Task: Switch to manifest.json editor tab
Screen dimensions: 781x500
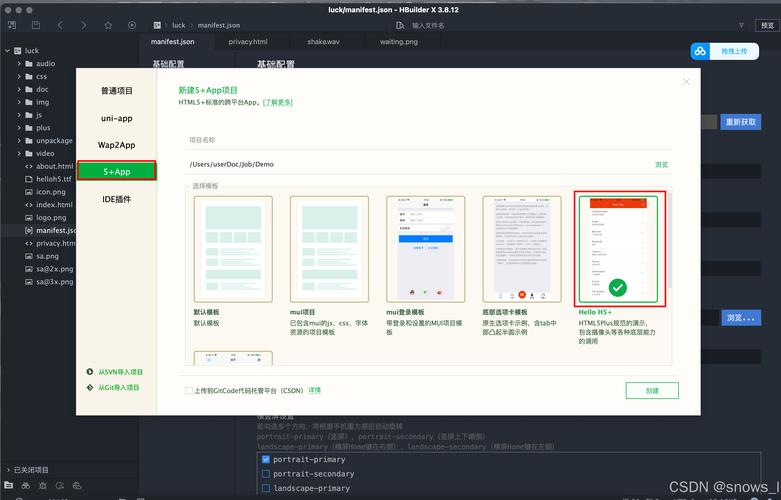Action: 173,42
